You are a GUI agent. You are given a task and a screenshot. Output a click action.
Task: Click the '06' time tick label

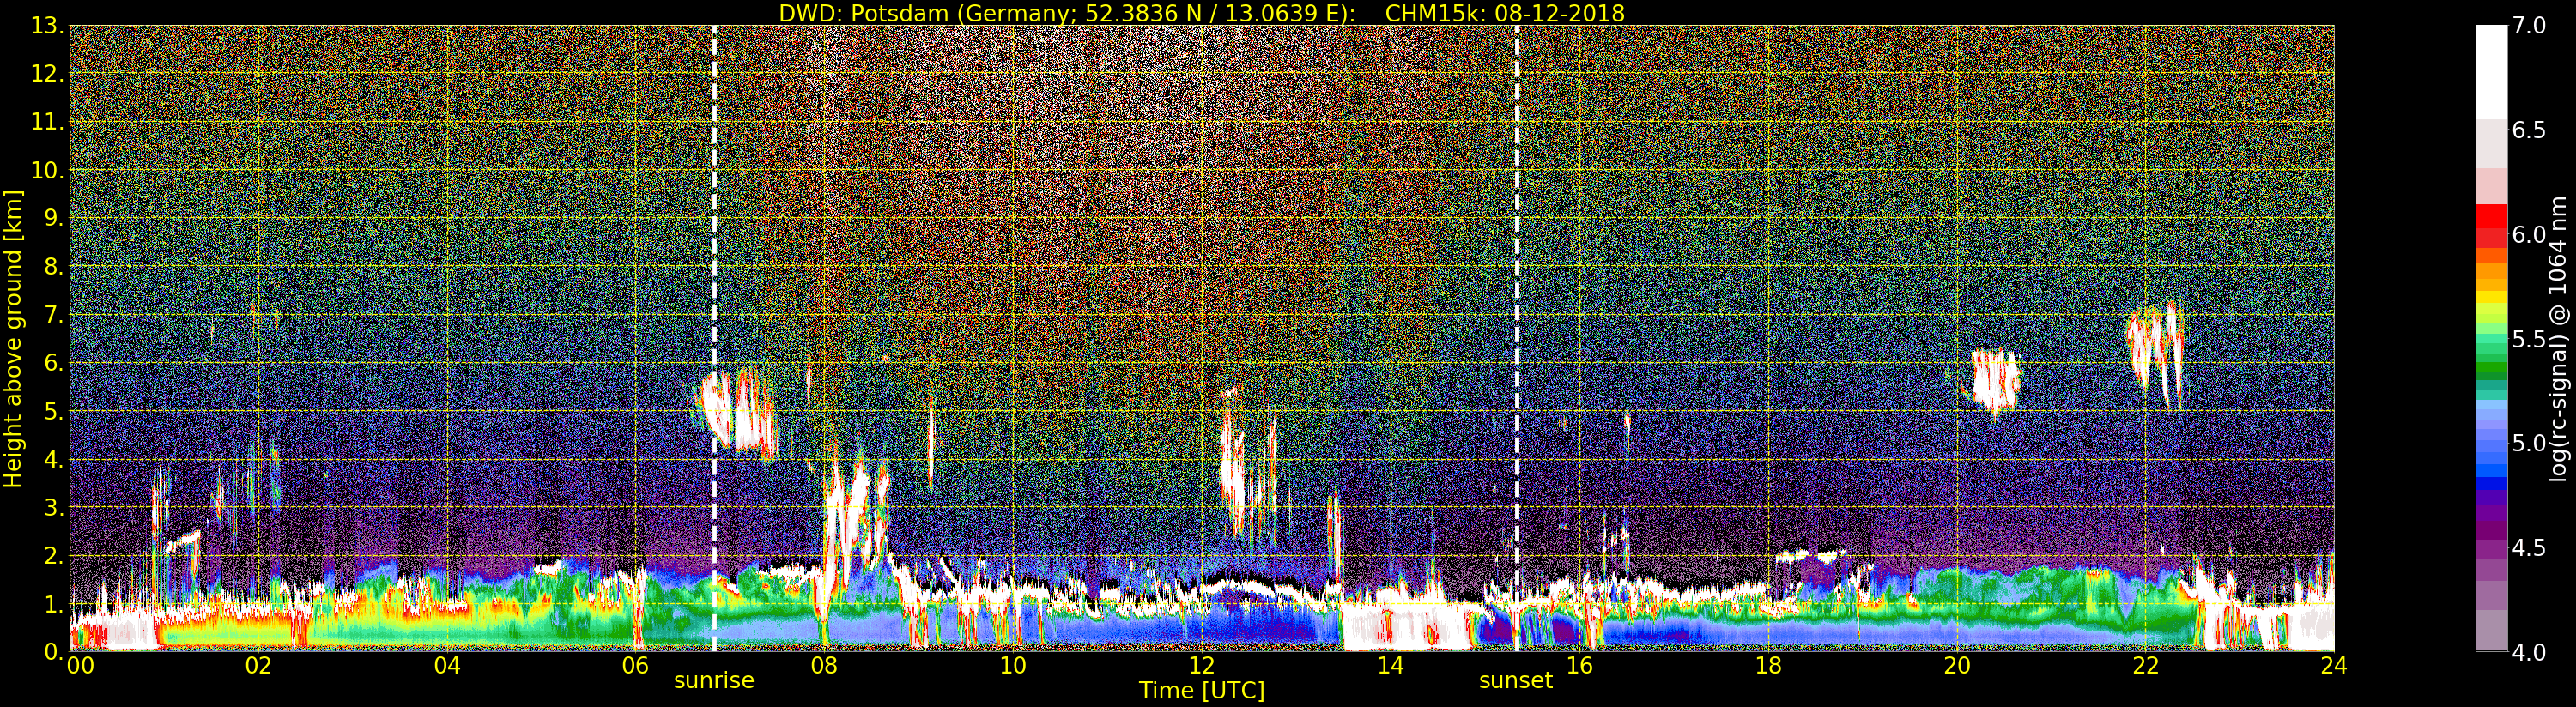click(x=636, y=666)
